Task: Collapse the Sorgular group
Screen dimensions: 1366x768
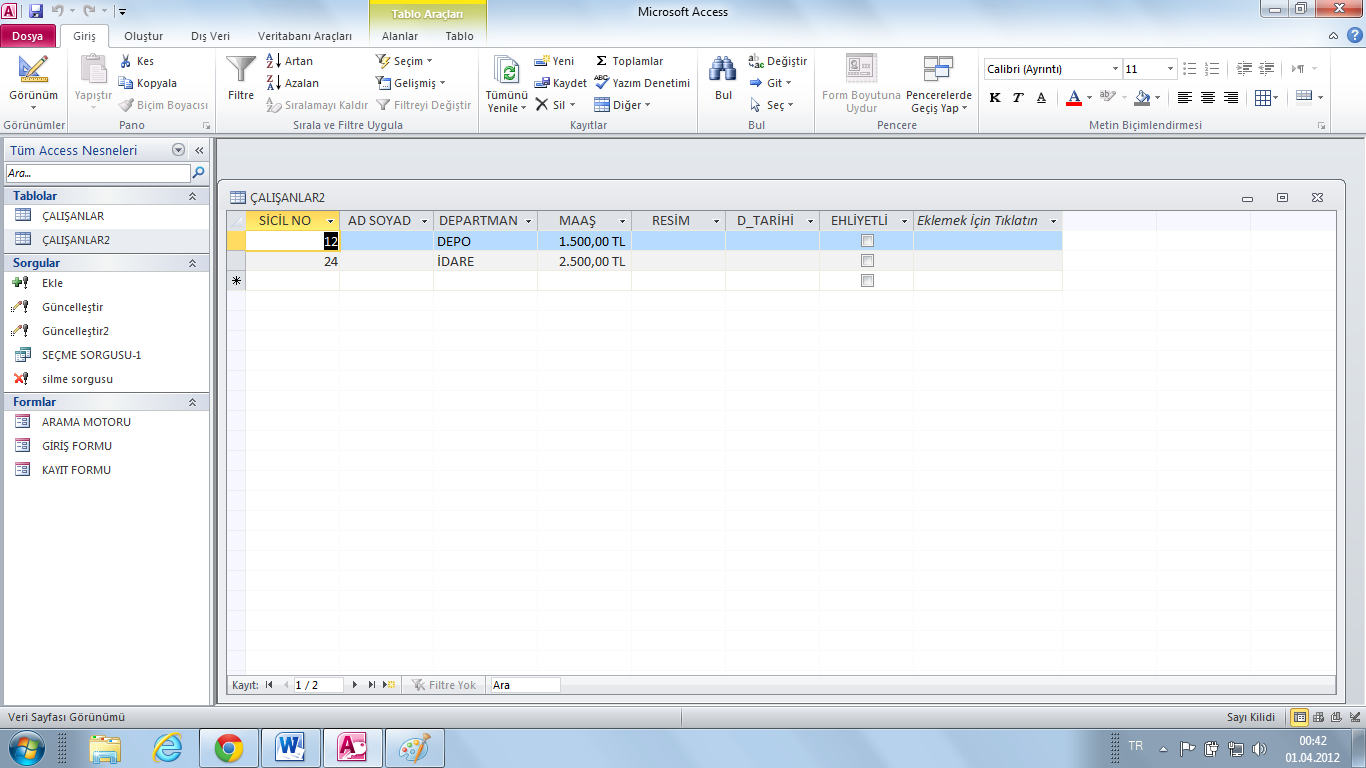Action: click(x=192, y=263)
